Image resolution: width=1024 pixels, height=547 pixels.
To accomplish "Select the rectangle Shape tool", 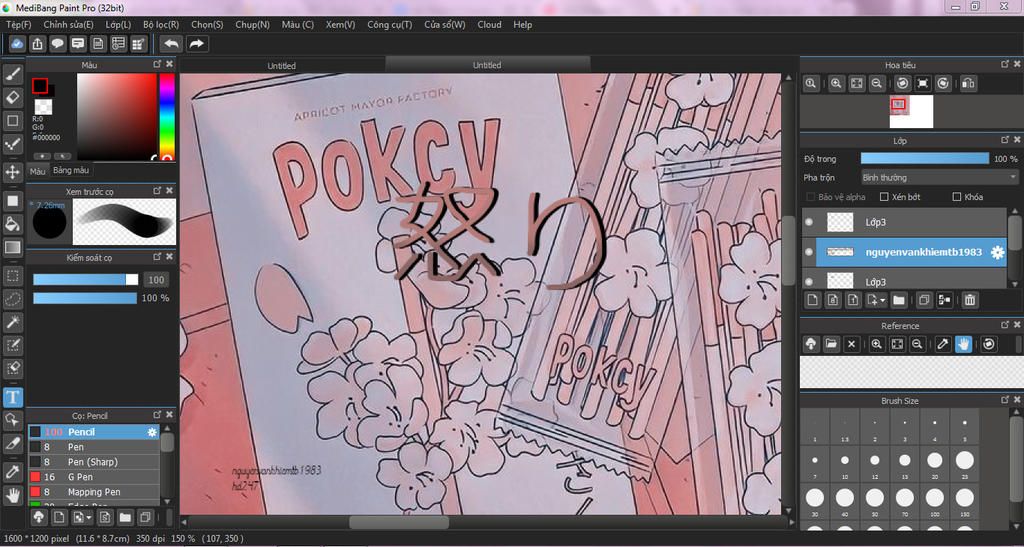I will (x=12, y=121).
